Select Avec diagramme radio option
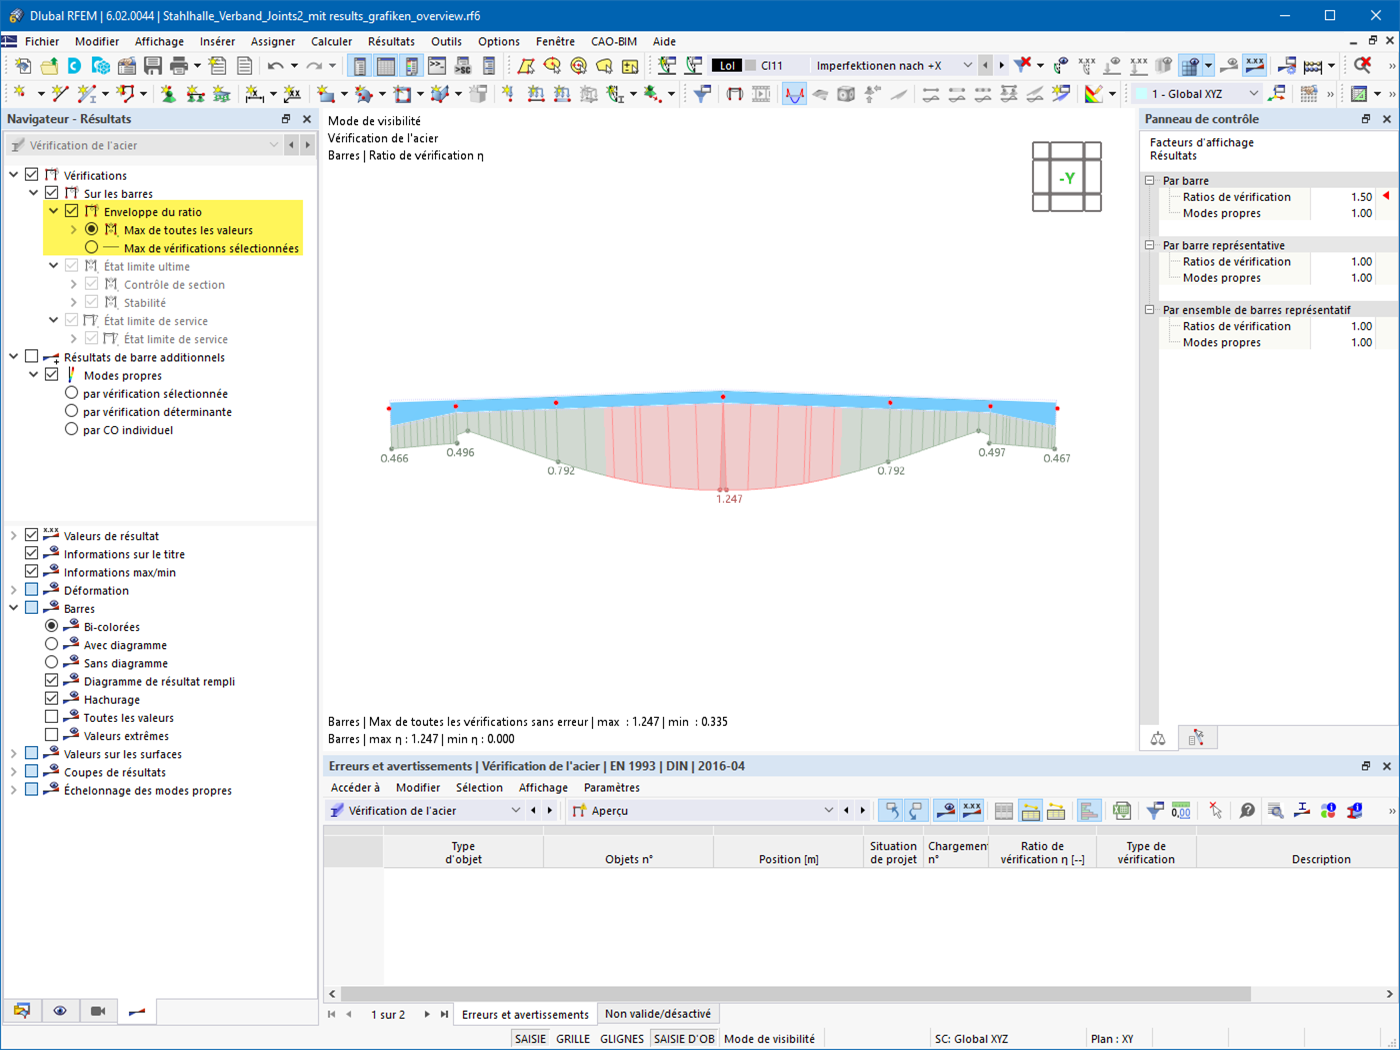 click(x=52, y=644)
